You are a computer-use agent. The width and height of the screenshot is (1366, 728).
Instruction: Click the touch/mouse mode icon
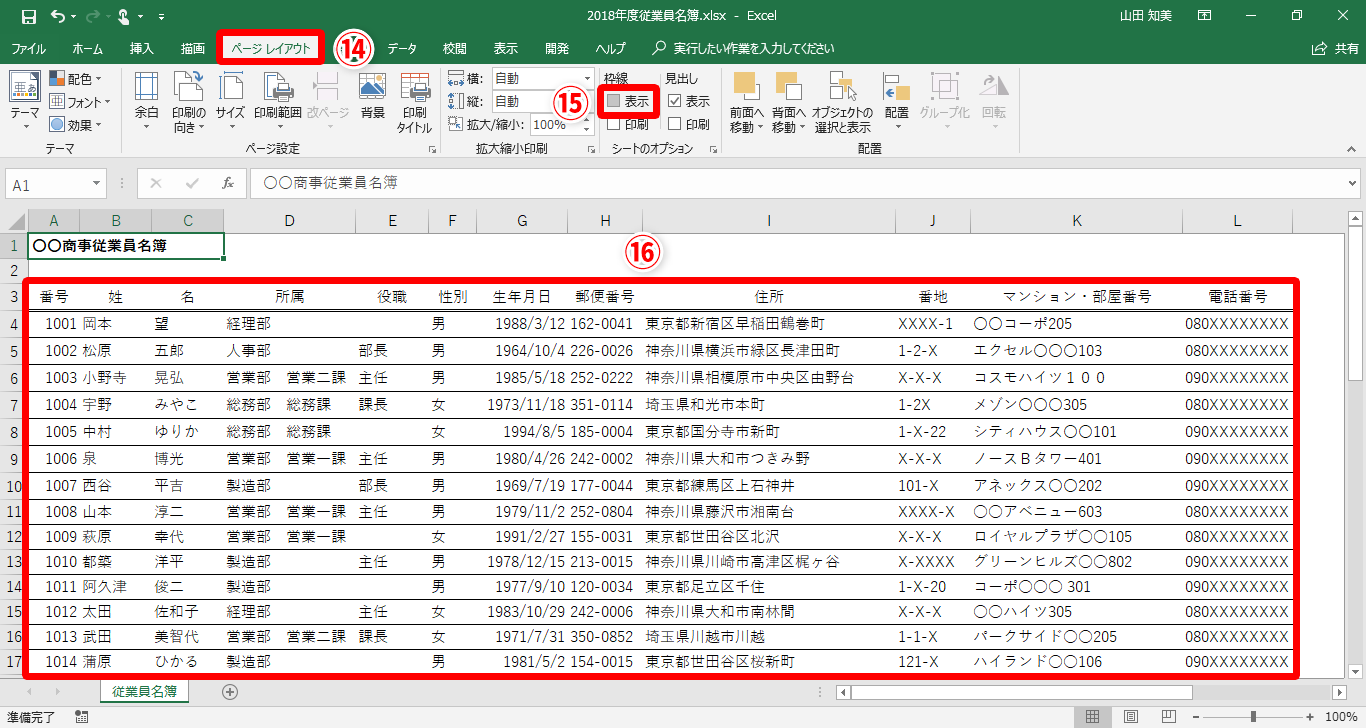pos(124,16)
